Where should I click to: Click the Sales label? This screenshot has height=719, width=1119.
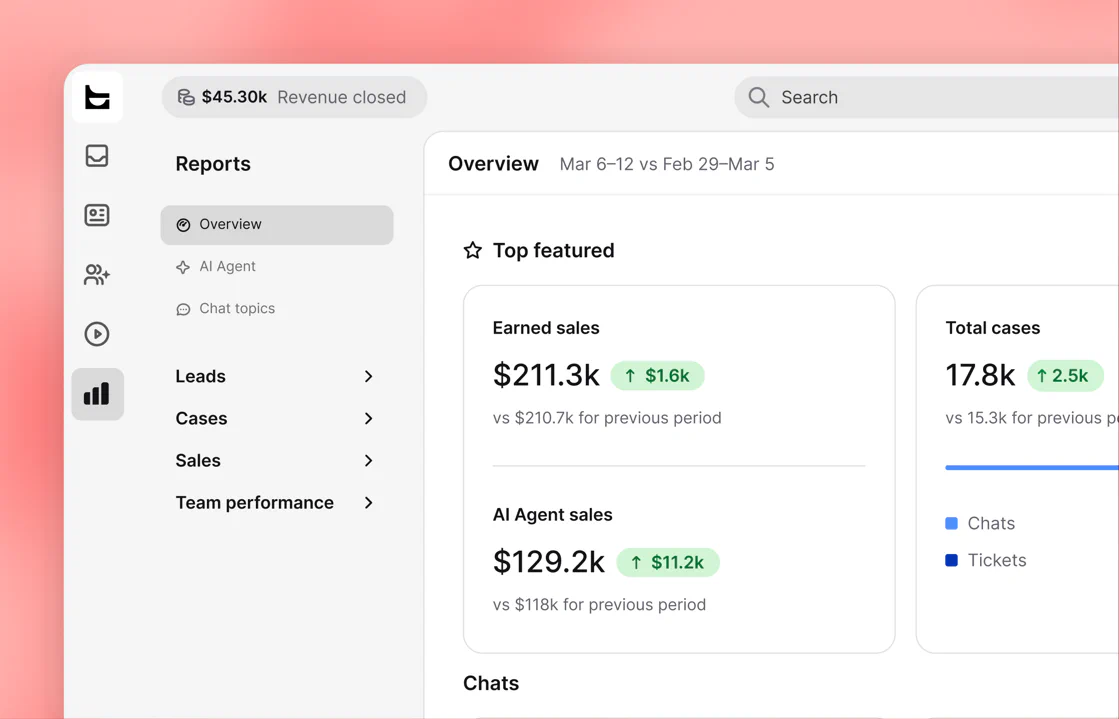[198, 461]
